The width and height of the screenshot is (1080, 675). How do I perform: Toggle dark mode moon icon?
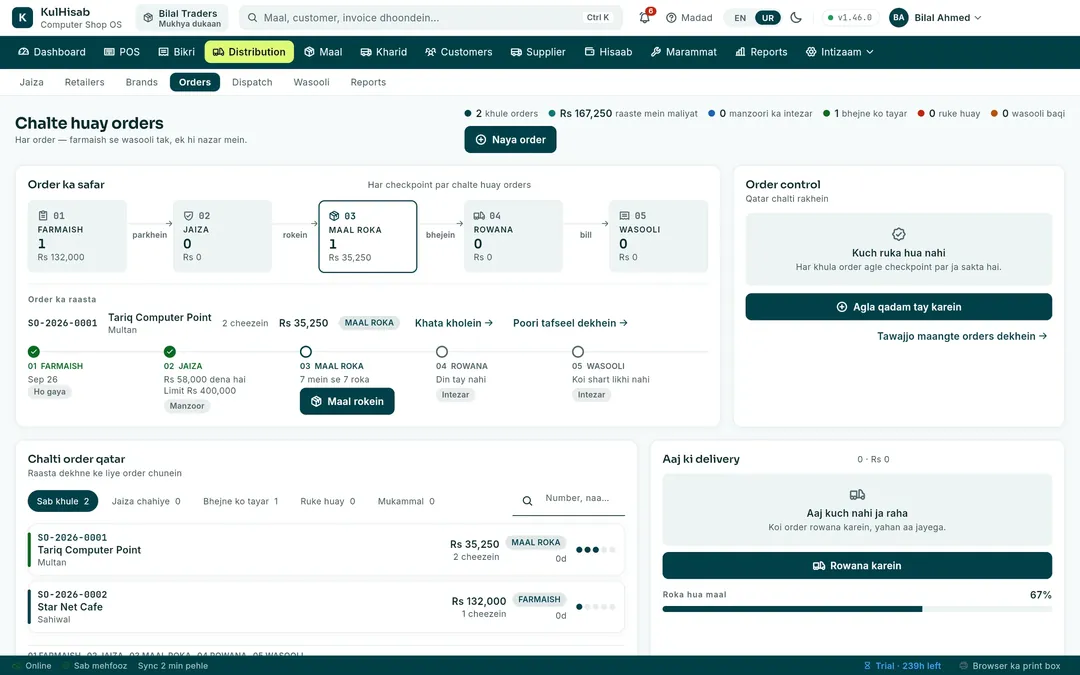(x=796, y=18)
